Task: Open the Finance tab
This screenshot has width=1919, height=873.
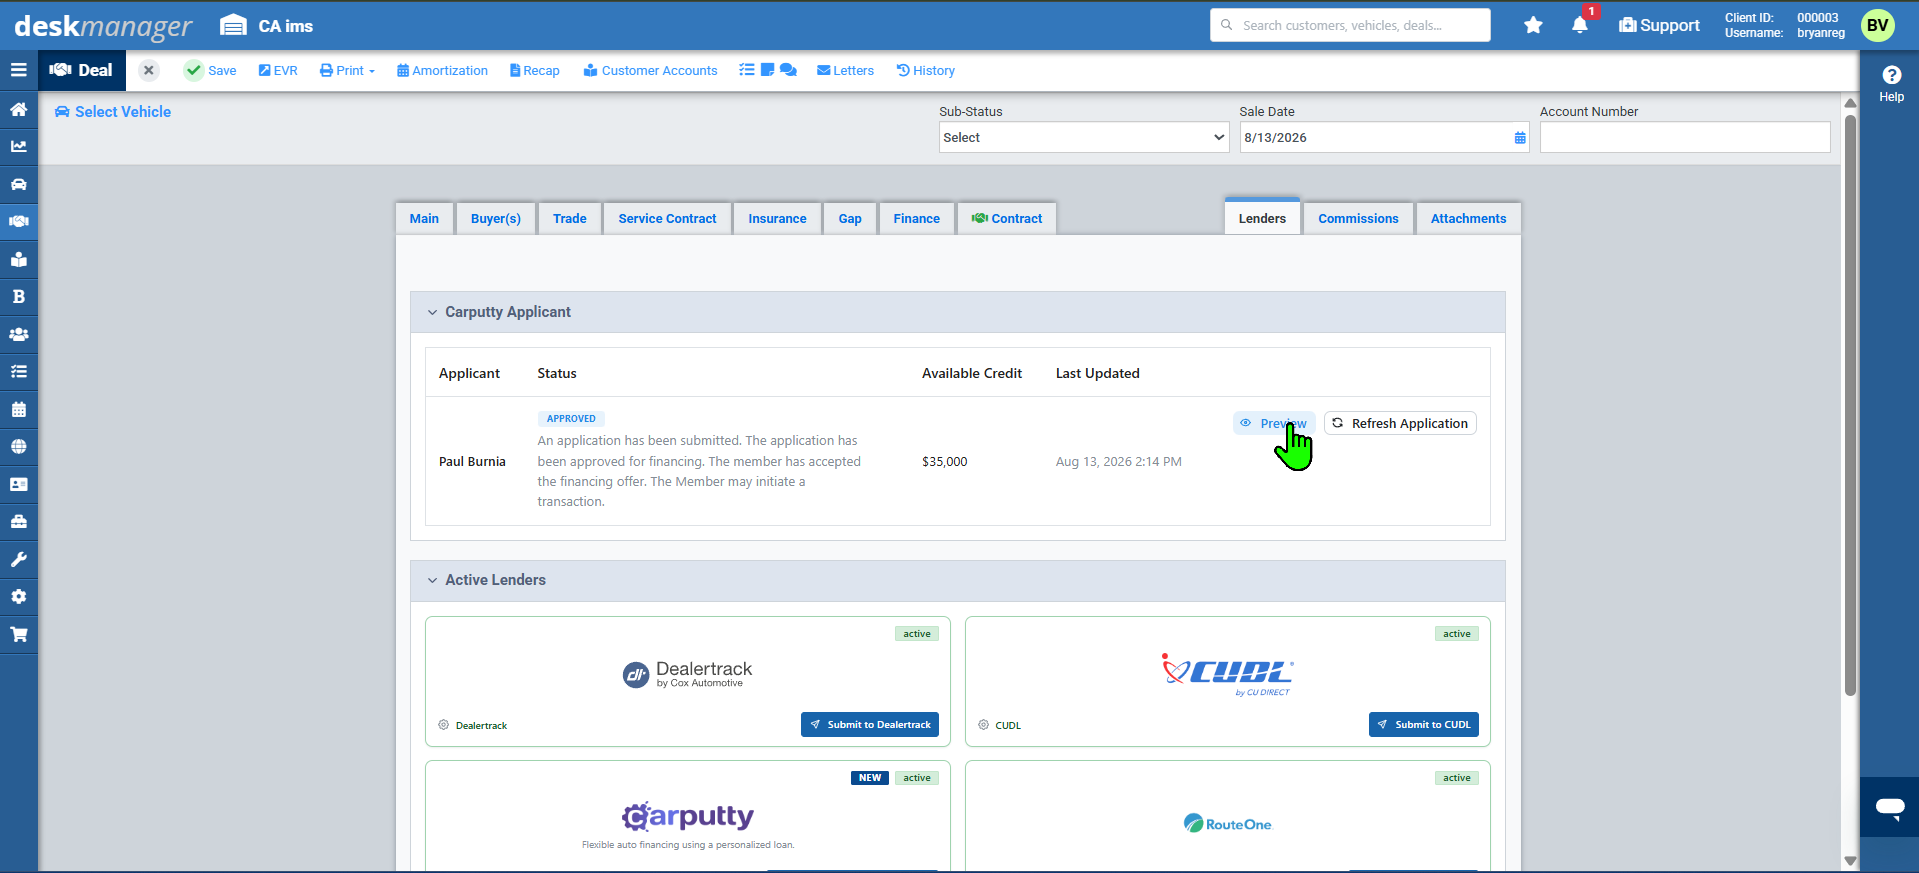Action: point(916,219)
